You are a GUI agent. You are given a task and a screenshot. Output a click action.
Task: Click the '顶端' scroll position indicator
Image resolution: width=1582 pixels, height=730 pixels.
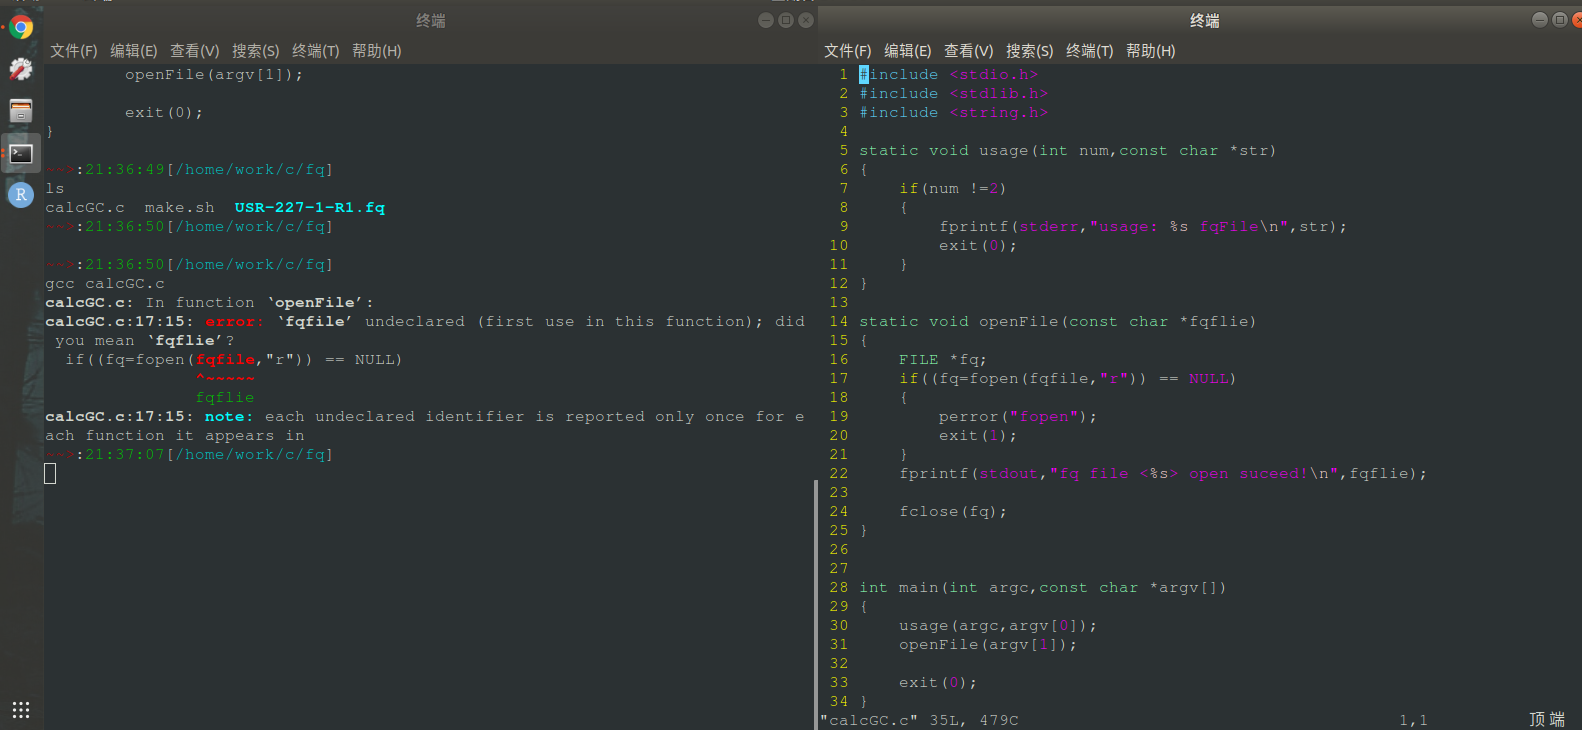coord(1547,720)
